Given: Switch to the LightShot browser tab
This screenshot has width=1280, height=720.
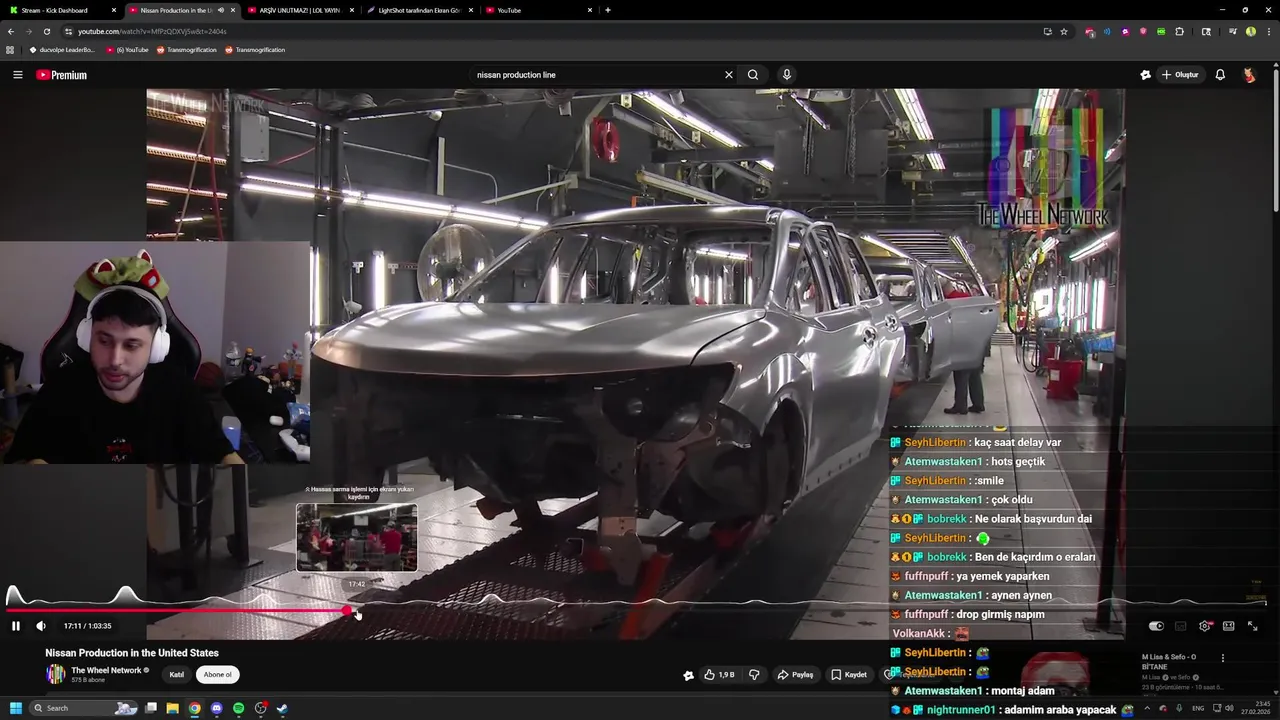Looking at the screenshot, I should pos(418,10).
